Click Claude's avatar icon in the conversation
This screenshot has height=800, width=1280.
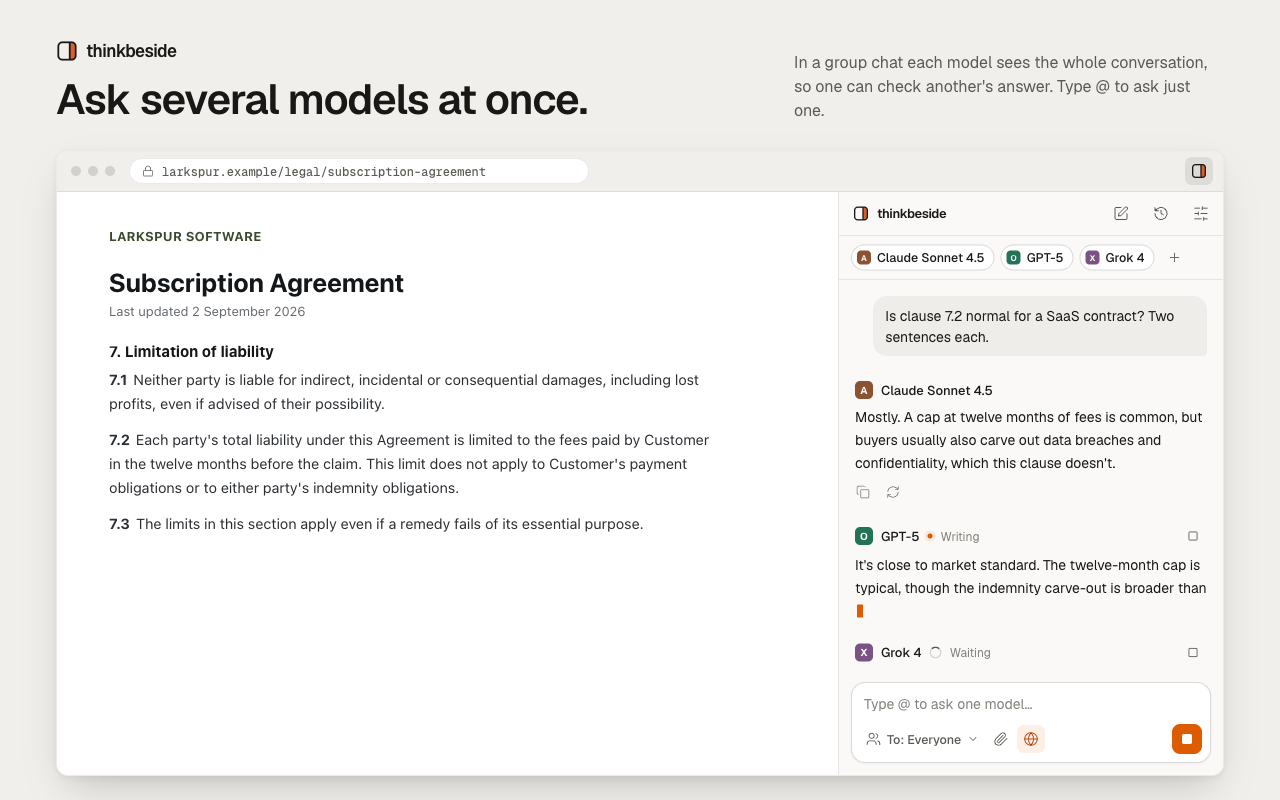pyautogui.click(x=864, y=390)
